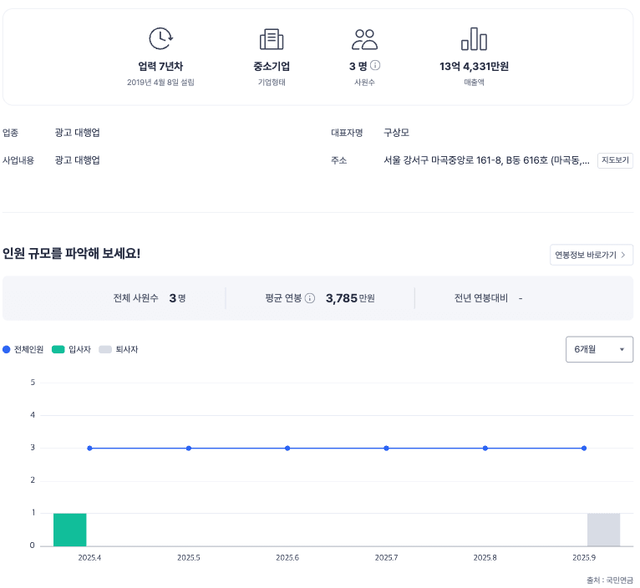
Task: Click the clock icon above 업력 7년차
Action: click(160, 39)
